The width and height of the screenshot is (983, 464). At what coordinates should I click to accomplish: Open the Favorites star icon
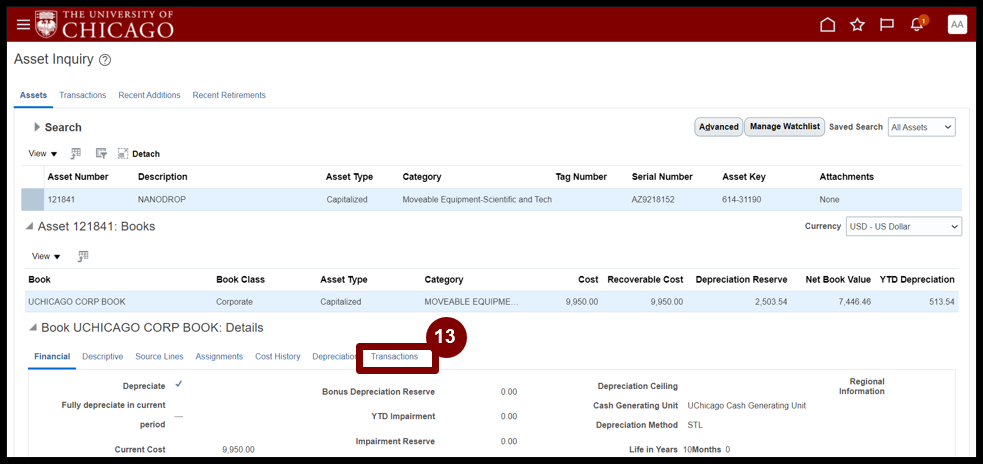pyautogui.click(x=857, y=24)
